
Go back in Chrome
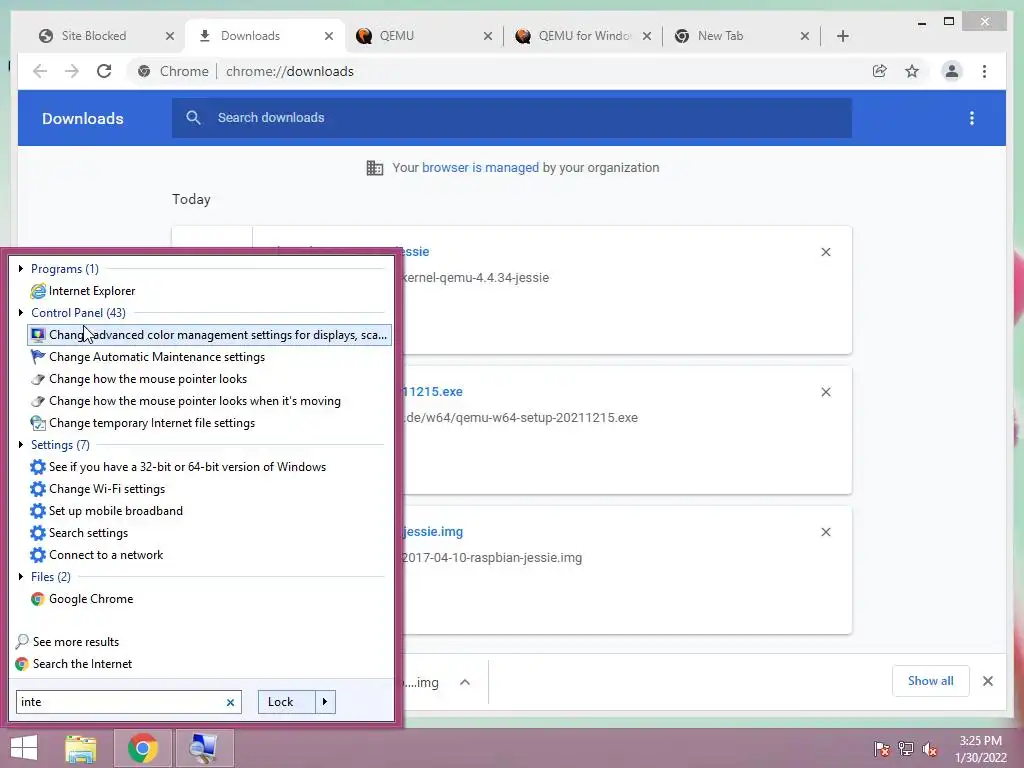click(x=40, y=71)
